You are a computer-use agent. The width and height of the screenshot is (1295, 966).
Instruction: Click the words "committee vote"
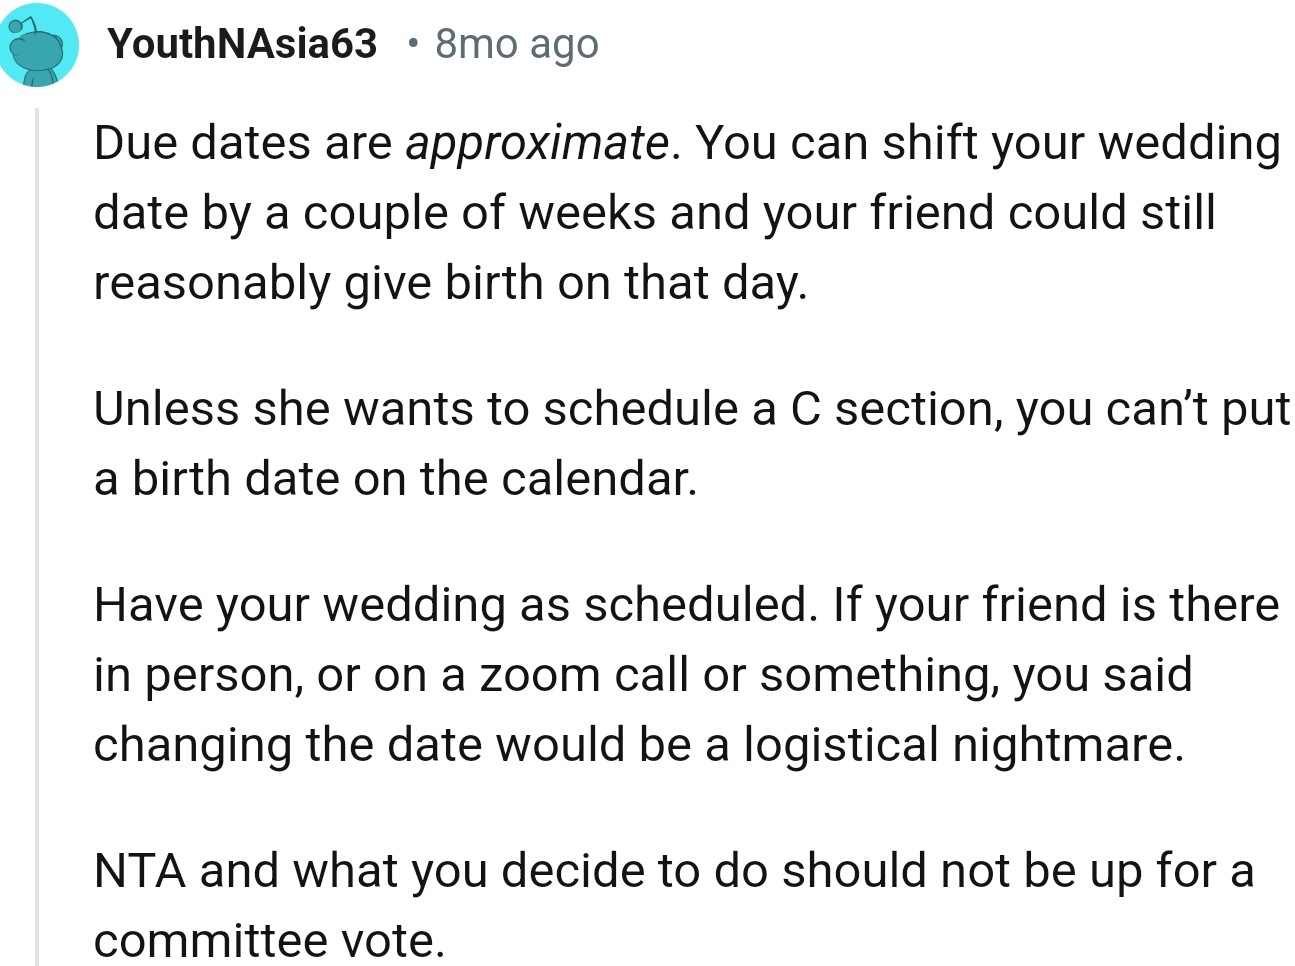click(268, 940)
